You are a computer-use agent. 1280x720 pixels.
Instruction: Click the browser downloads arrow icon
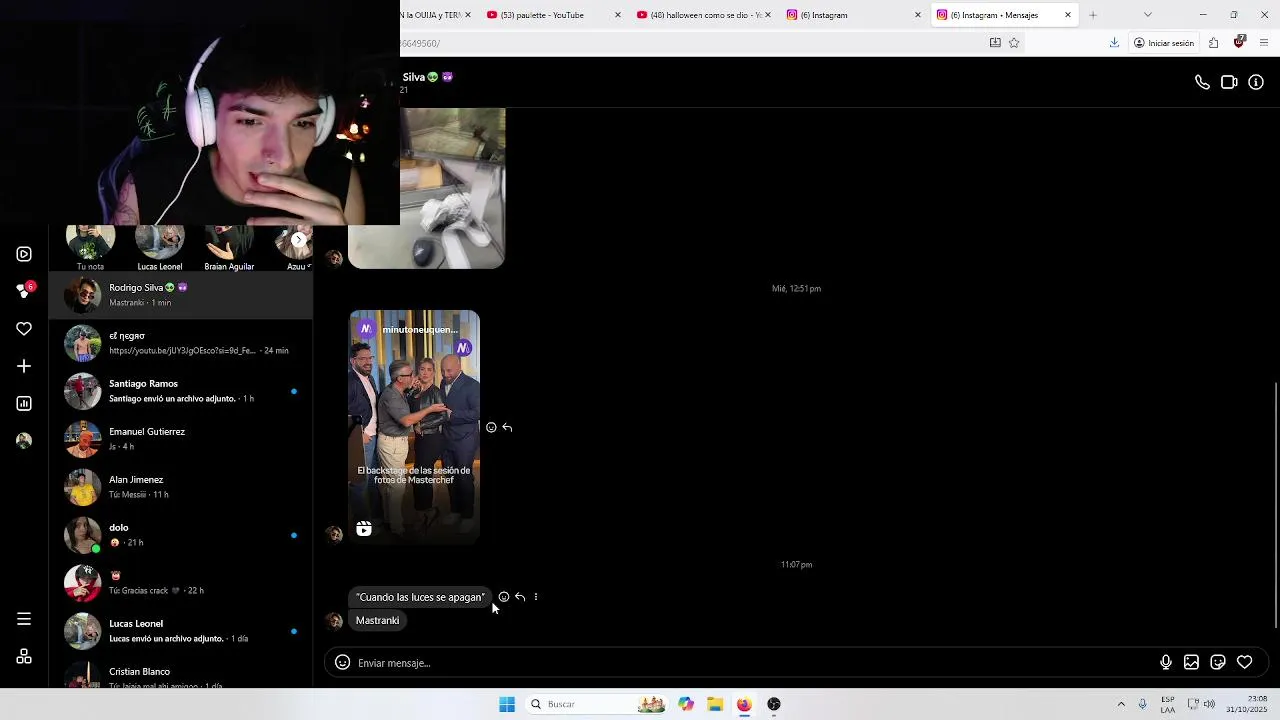point(1114,43)
